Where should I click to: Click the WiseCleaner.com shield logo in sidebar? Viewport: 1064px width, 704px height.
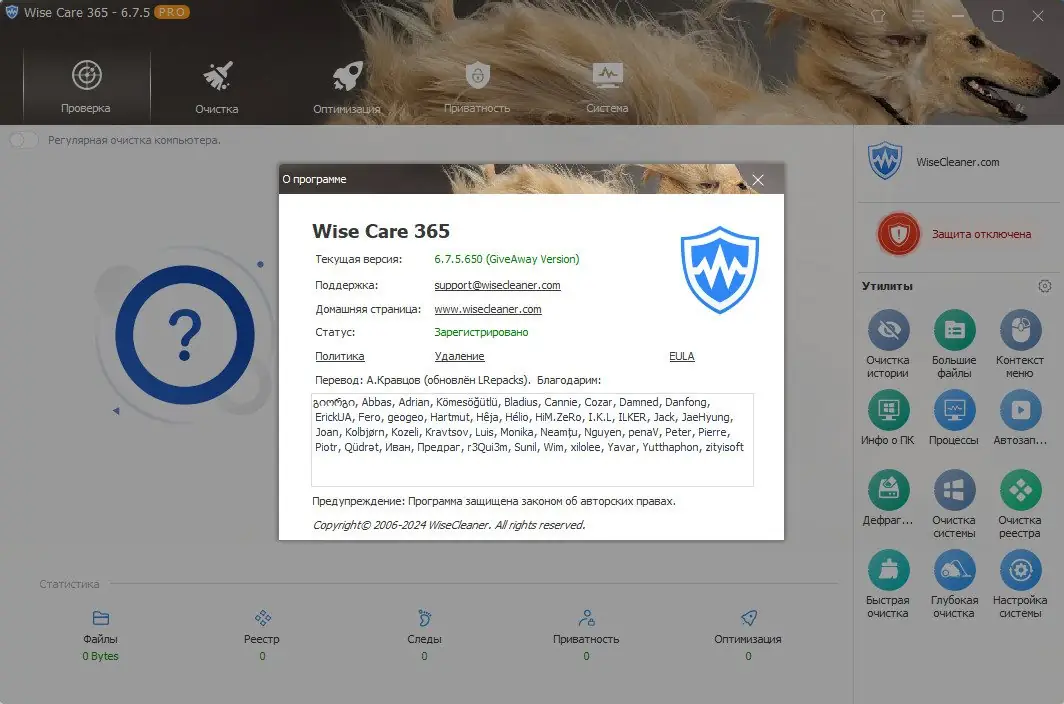pos(885,161)
